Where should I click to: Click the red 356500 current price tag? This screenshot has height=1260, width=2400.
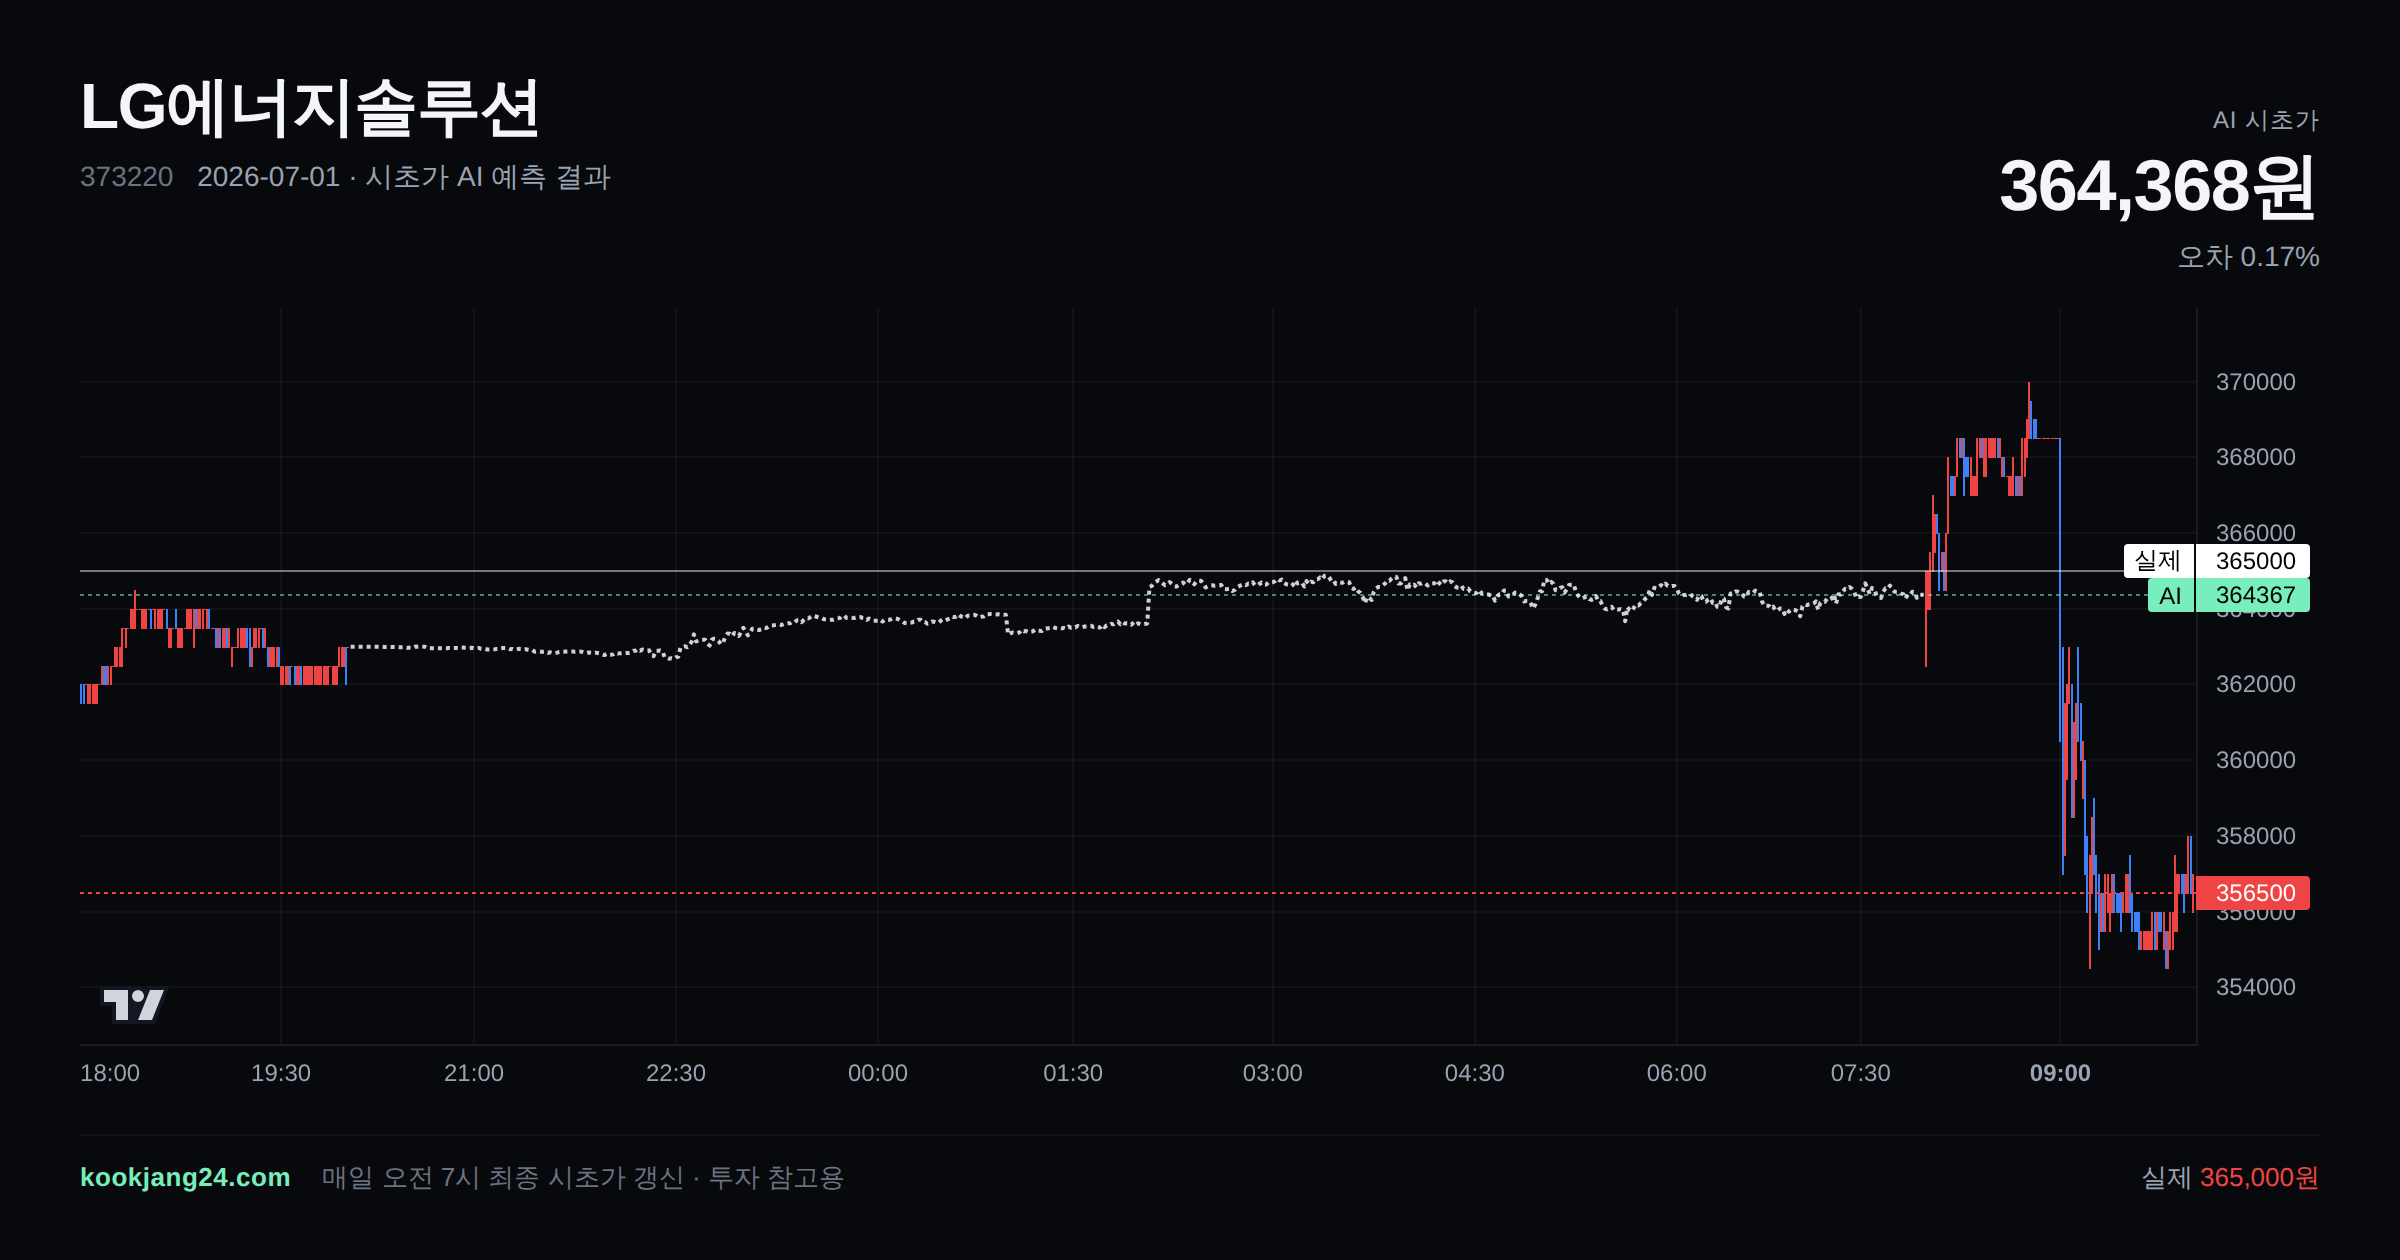pos(2253,893)
